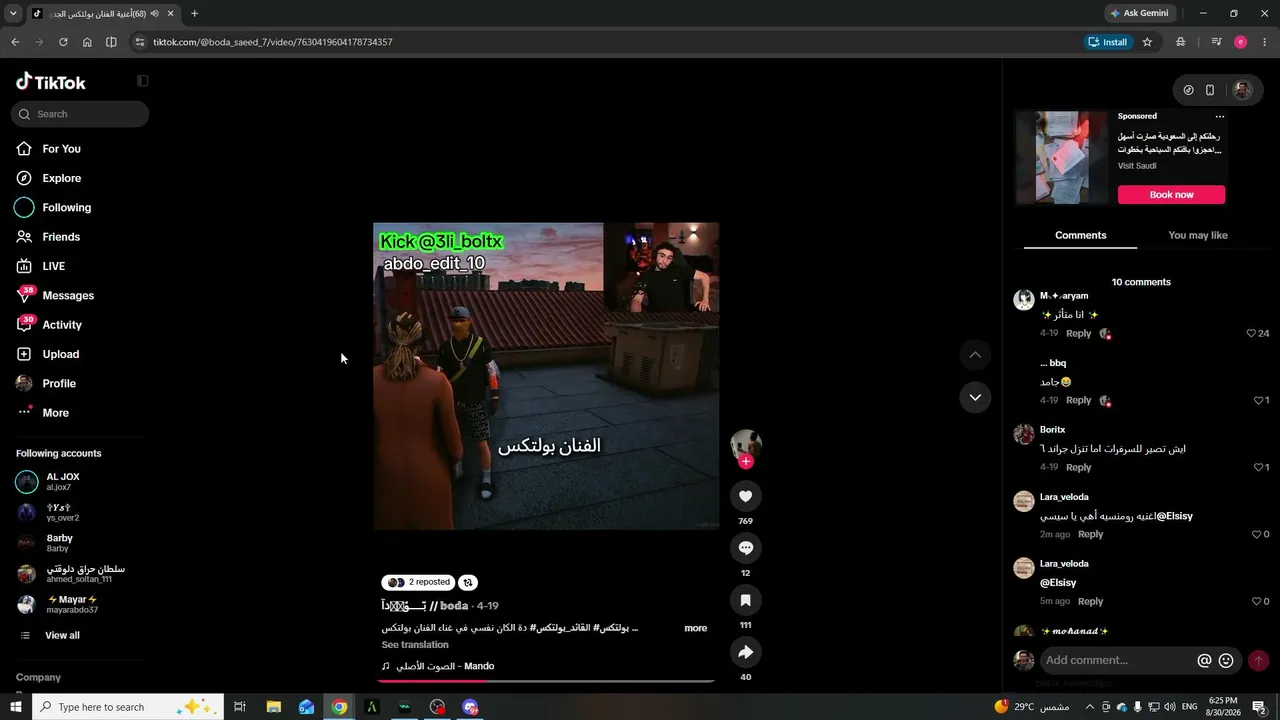
Task: Seek the video using the progress bar
Action: (x=546, y=681)
